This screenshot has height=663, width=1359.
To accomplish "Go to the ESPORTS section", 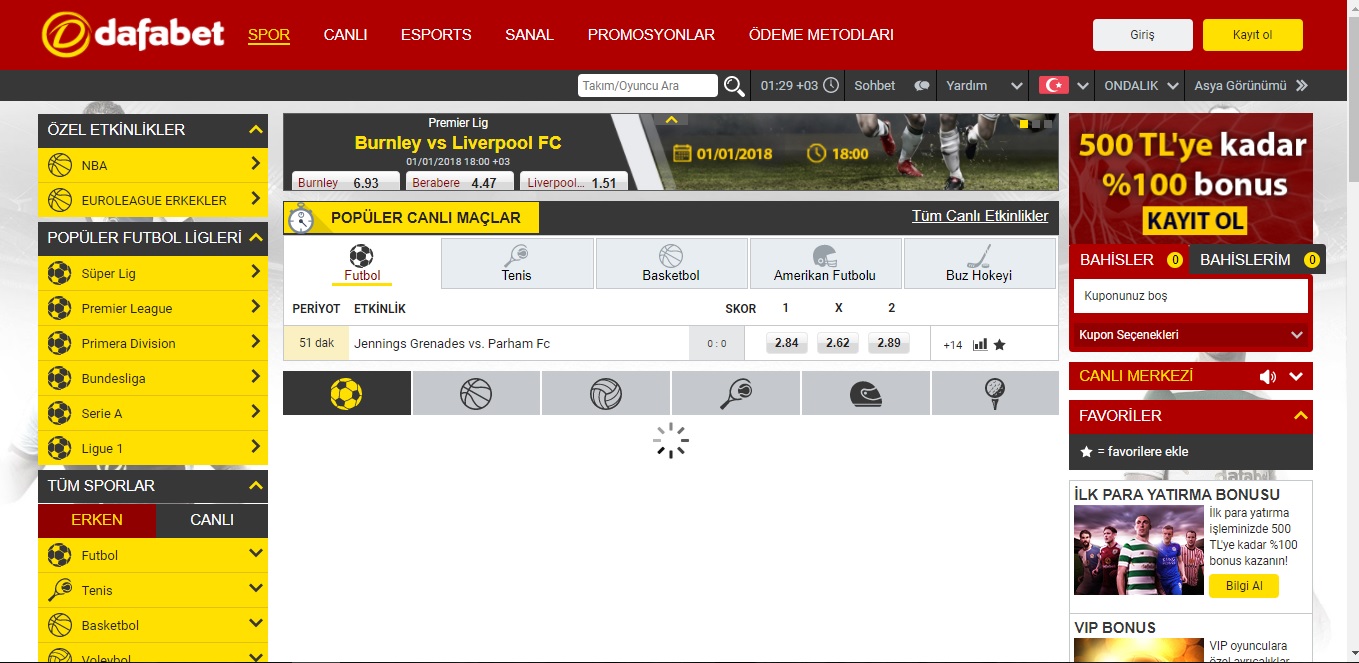I will [x=436, y=35].
